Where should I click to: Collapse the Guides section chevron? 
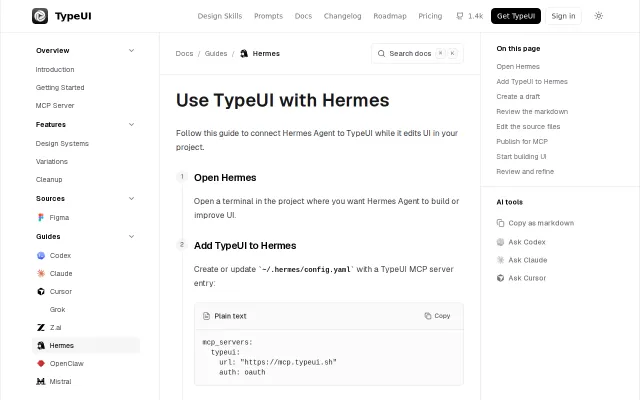131,236
